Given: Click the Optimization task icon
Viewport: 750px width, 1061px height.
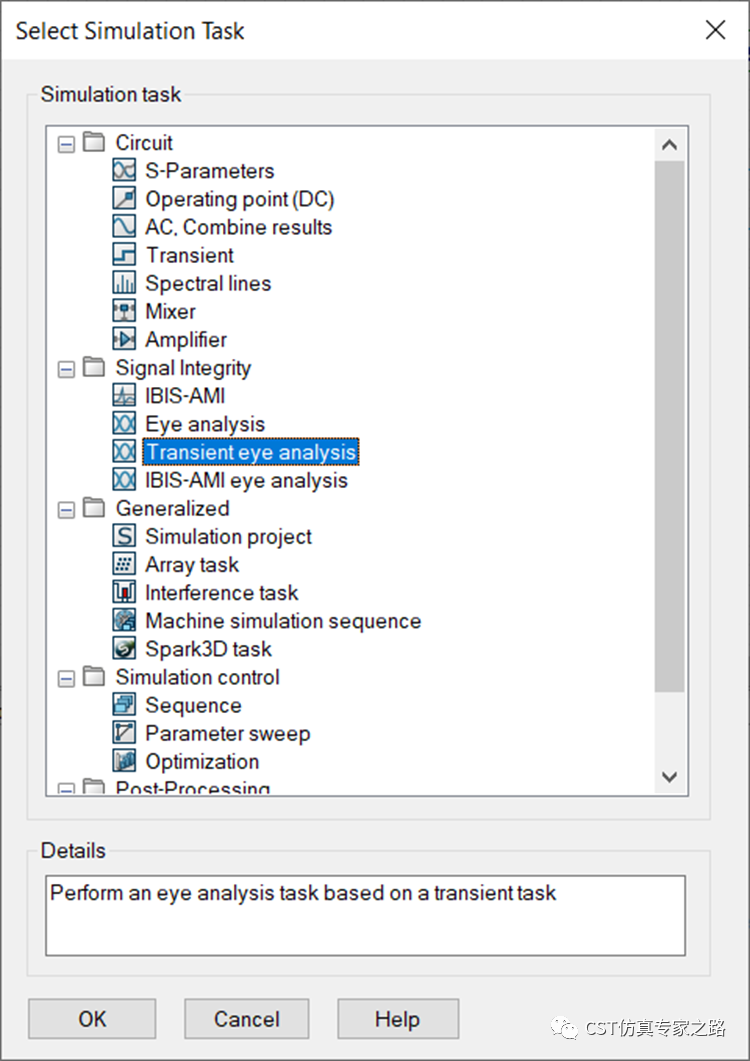Looking at the screenshot, I should pyautogui.click(x=124, y=761).
